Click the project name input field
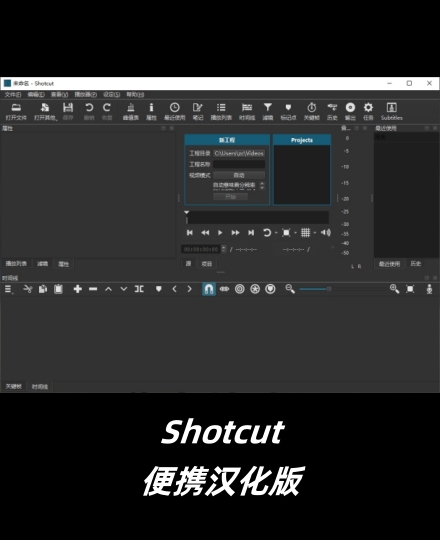 [x=239, y=164]
